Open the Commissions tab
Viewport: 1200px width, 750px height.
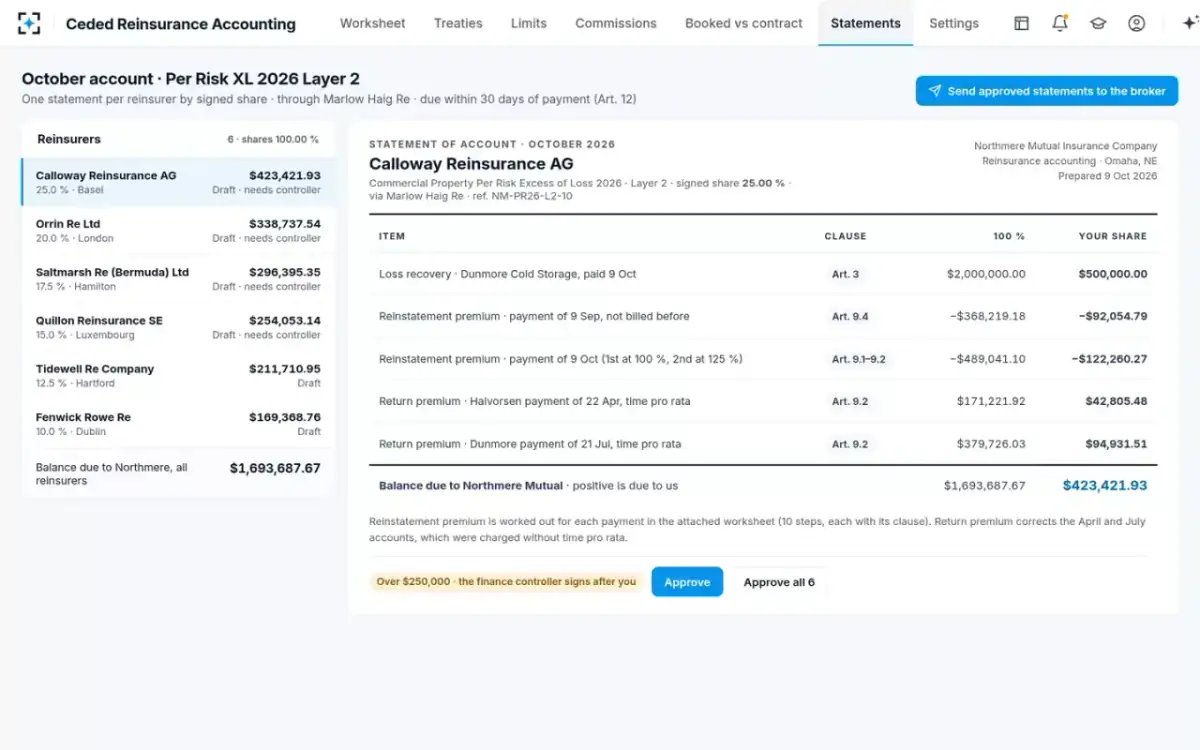pos(616,23)
